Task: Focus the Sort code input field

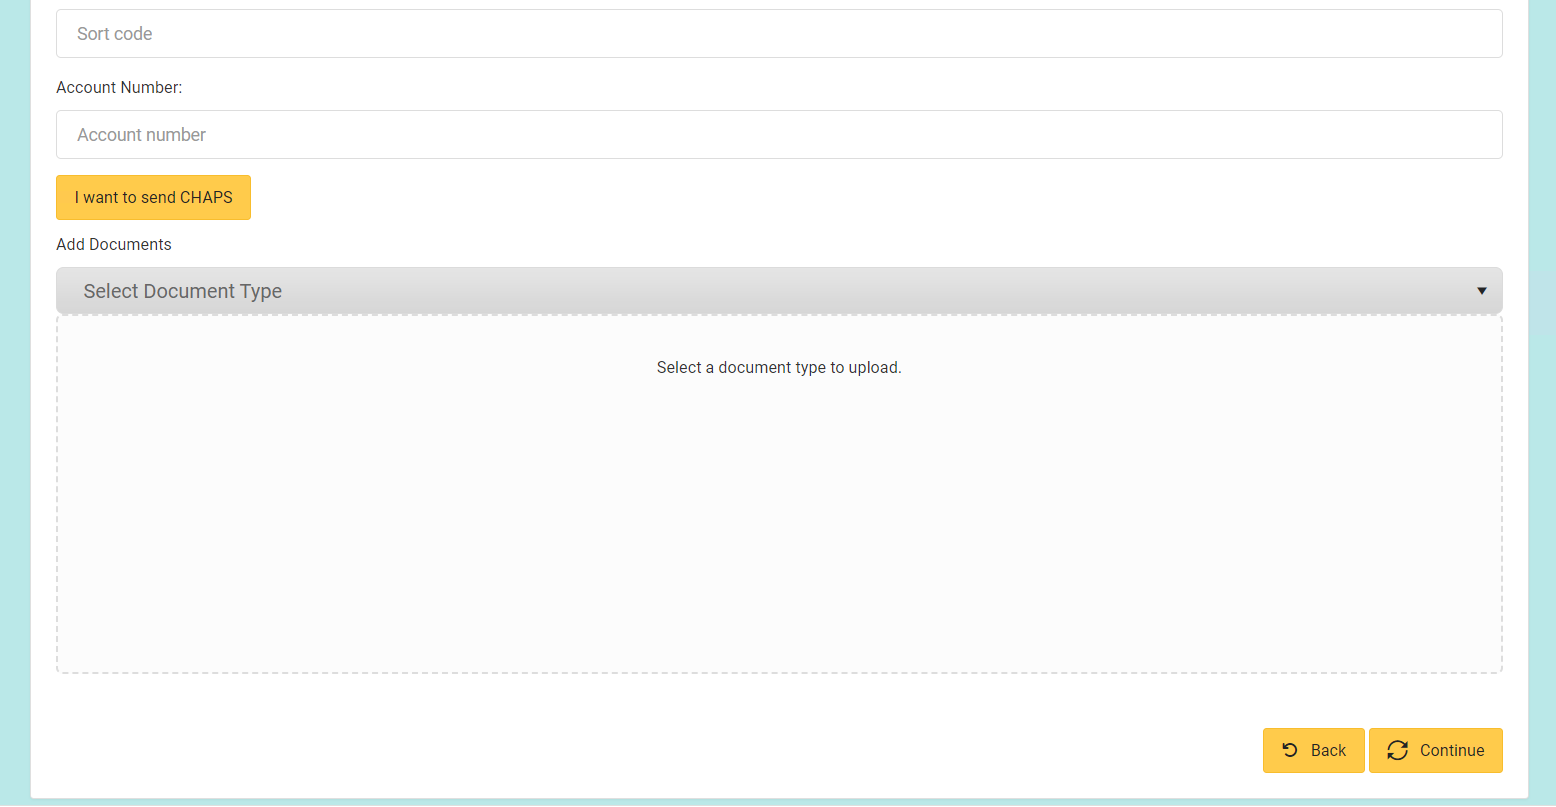Action: click(779, 34)
